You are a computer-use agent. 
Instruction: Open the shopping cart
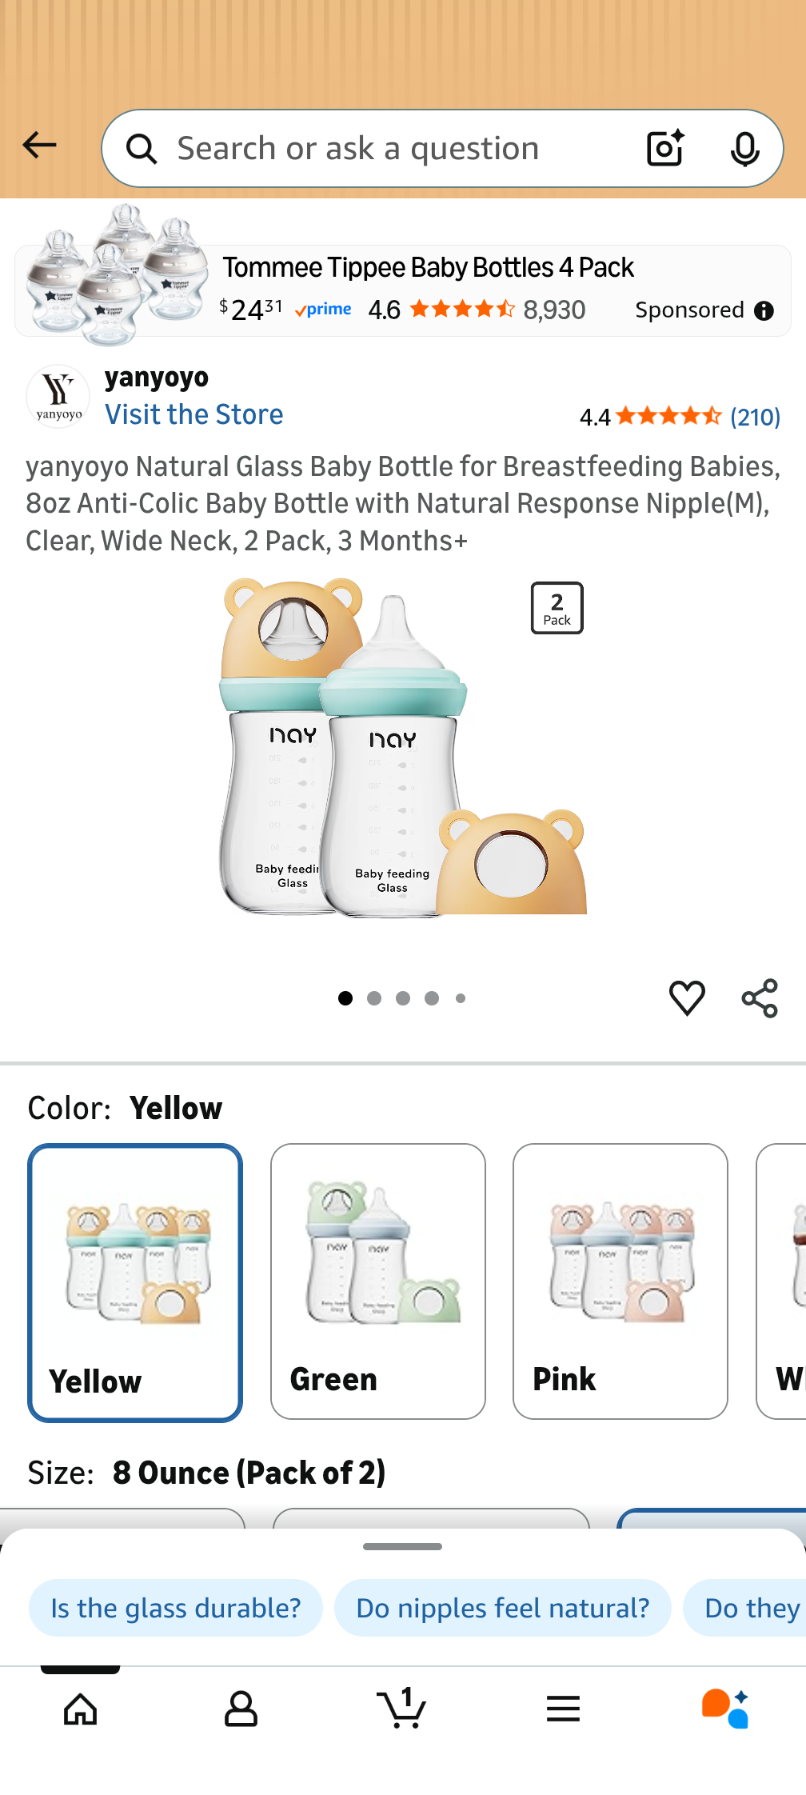click(402, 1708)
